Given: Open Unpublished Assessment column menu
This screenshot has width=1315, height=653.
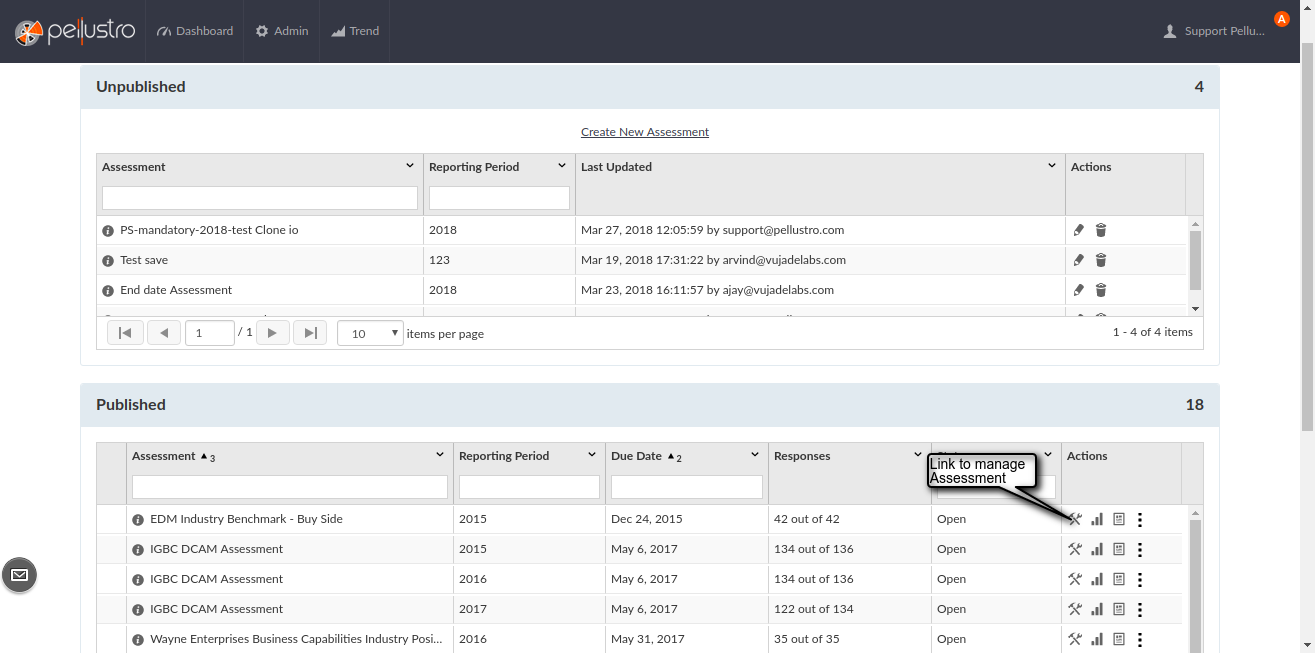Looking at the screenshot, I should (x=410, y=166).
